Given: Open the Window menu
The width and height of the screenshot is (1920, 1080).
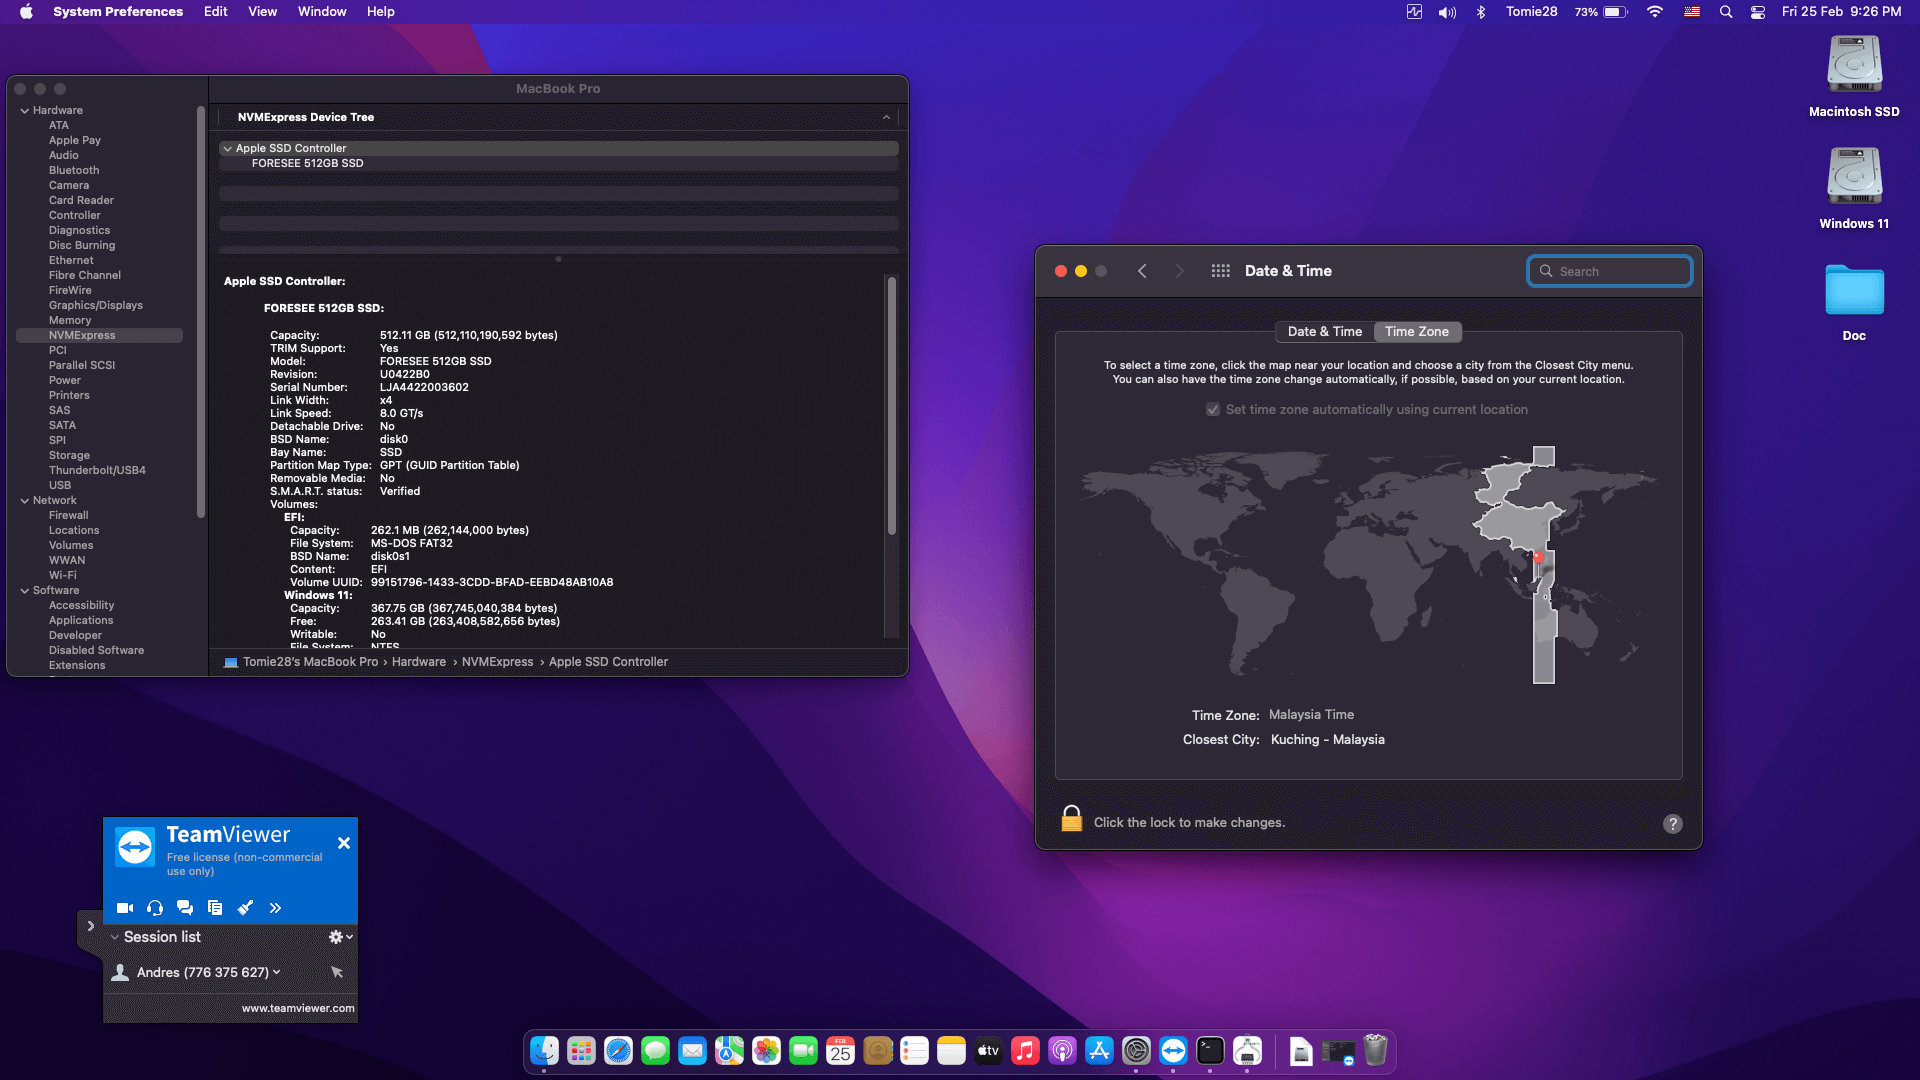Looking at the screenshot, I should pos(322,12).
